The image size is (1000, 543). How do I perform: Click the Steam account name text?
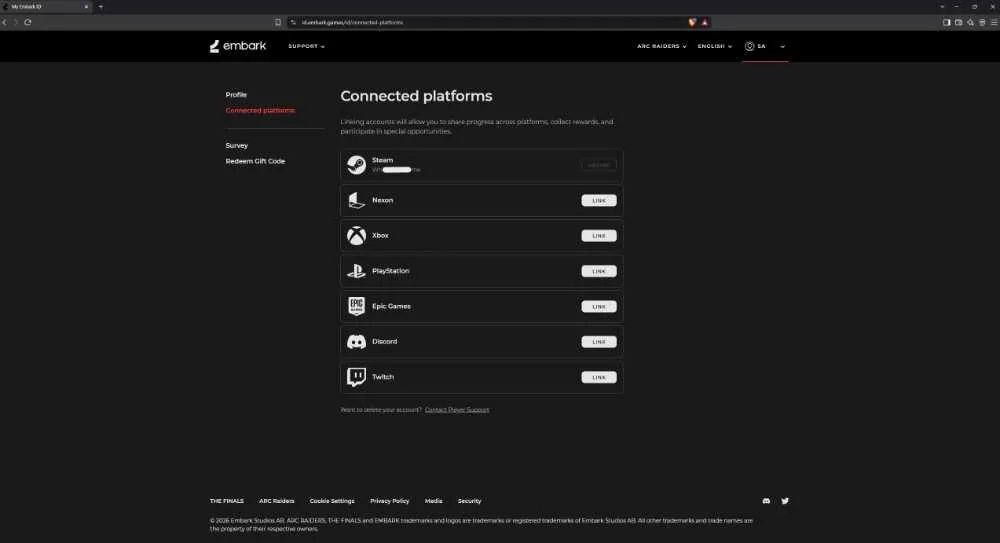396,170
